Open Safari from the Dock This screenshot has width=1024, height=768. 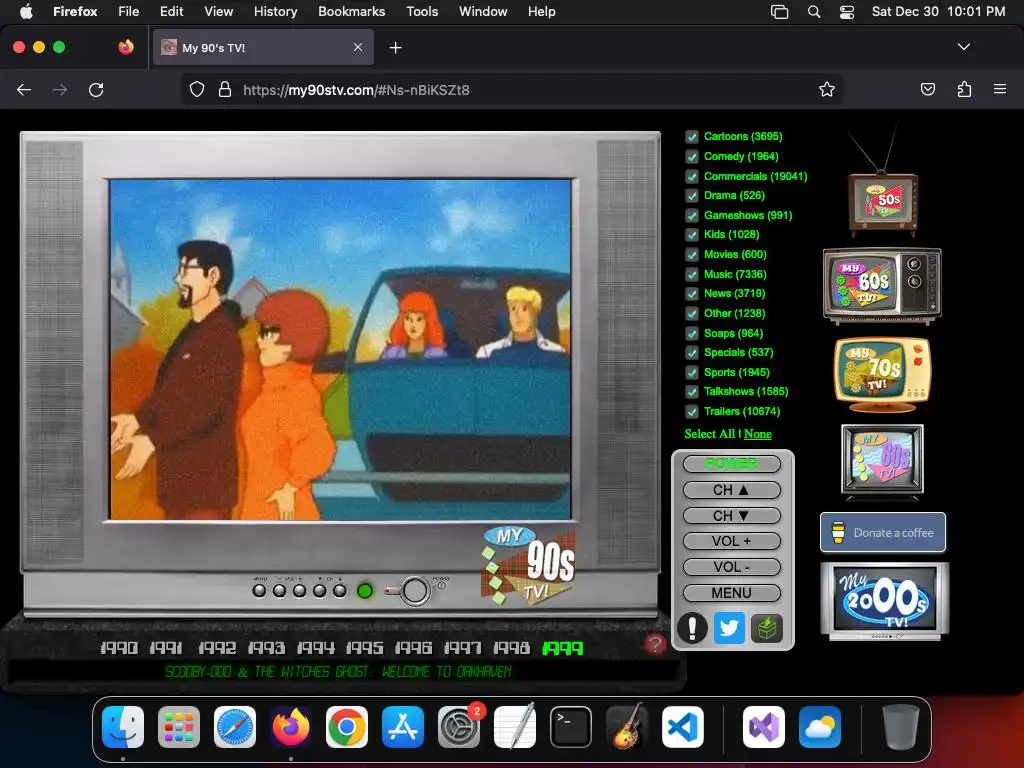(x=234, y=727)
